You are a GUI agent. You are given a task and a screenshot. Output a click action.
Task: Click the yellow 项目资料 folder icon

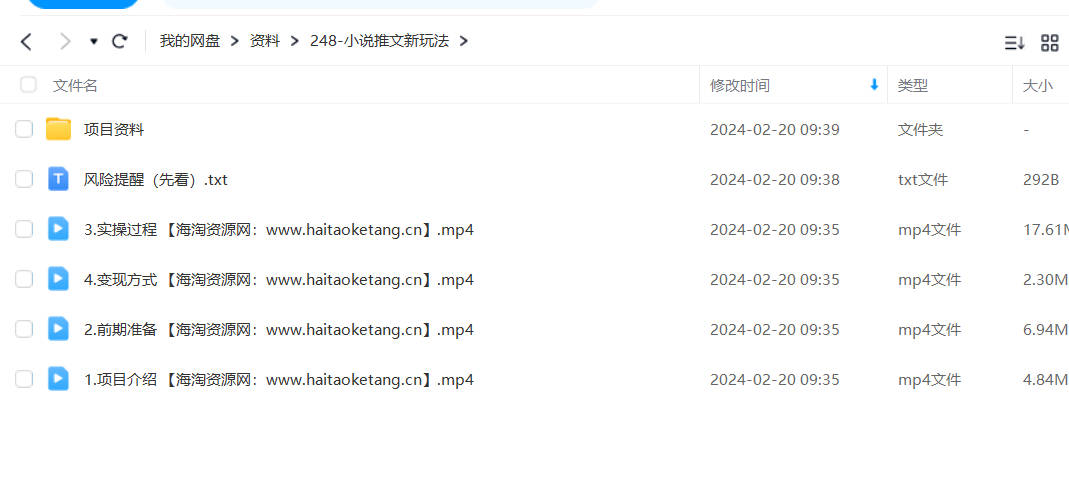point(59,129)
